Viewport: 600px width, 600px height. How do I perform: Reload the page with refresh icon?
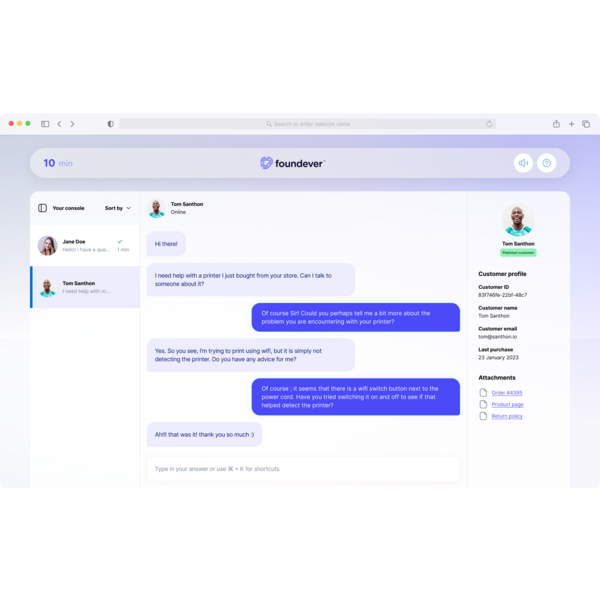point(489,124)
